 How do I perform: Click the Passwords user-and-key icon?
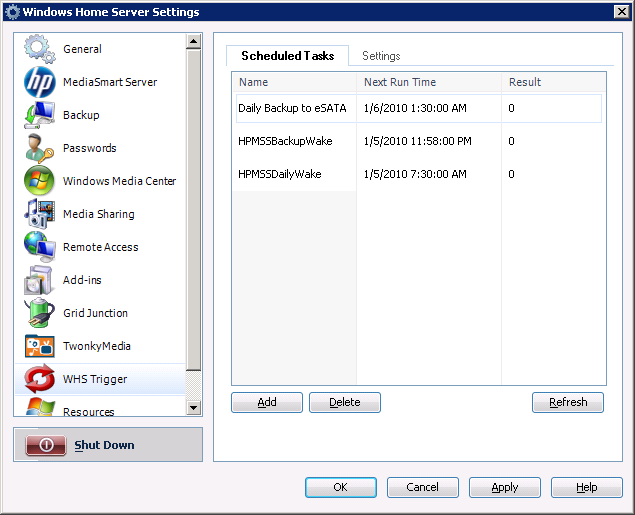click(x=39, y=148)
